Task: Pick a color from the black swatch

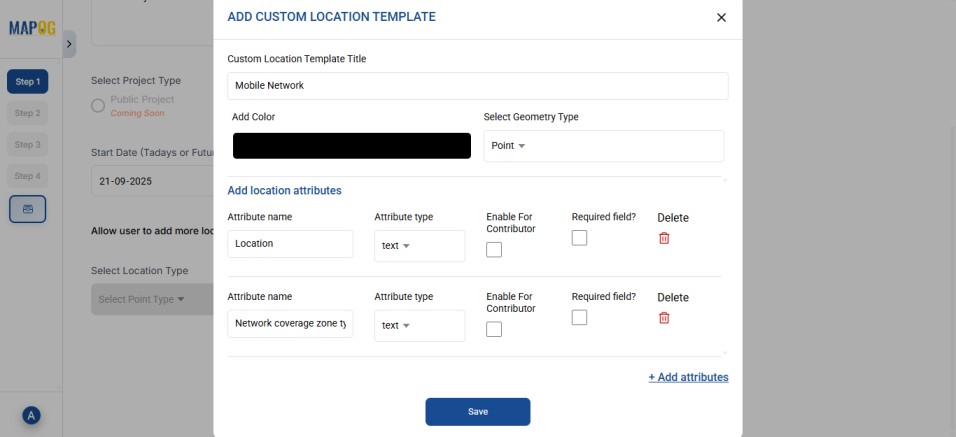Action: [351, 146]
